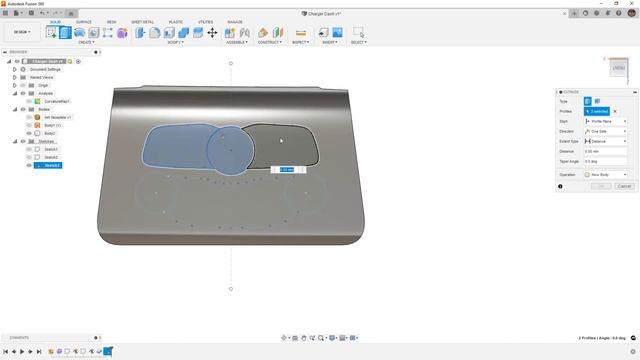Choose the Hole tool icon
640x360 pixels.
point(93,32)
